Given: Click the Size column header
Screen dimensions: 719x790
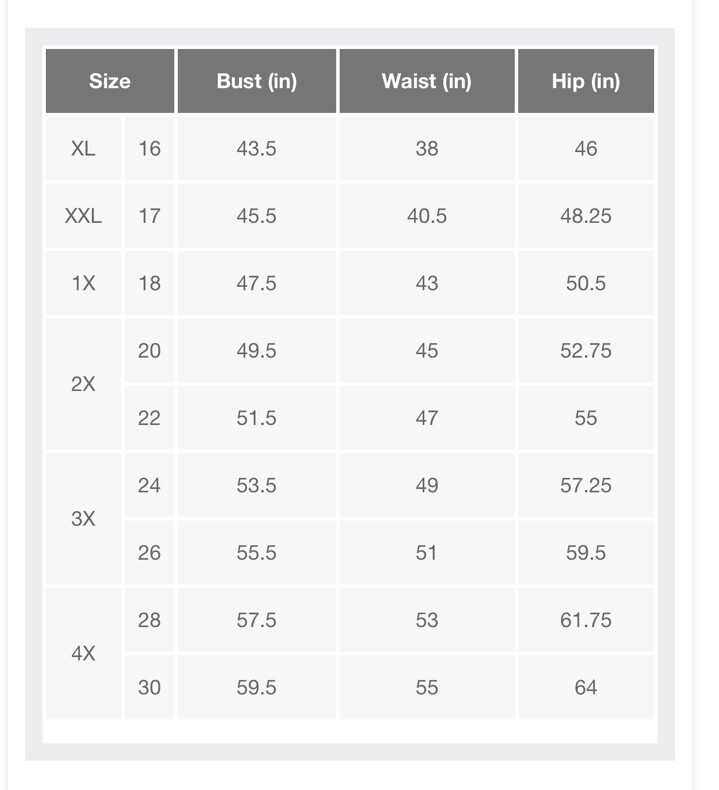Looking at the screenshot, I should (110, 81).
